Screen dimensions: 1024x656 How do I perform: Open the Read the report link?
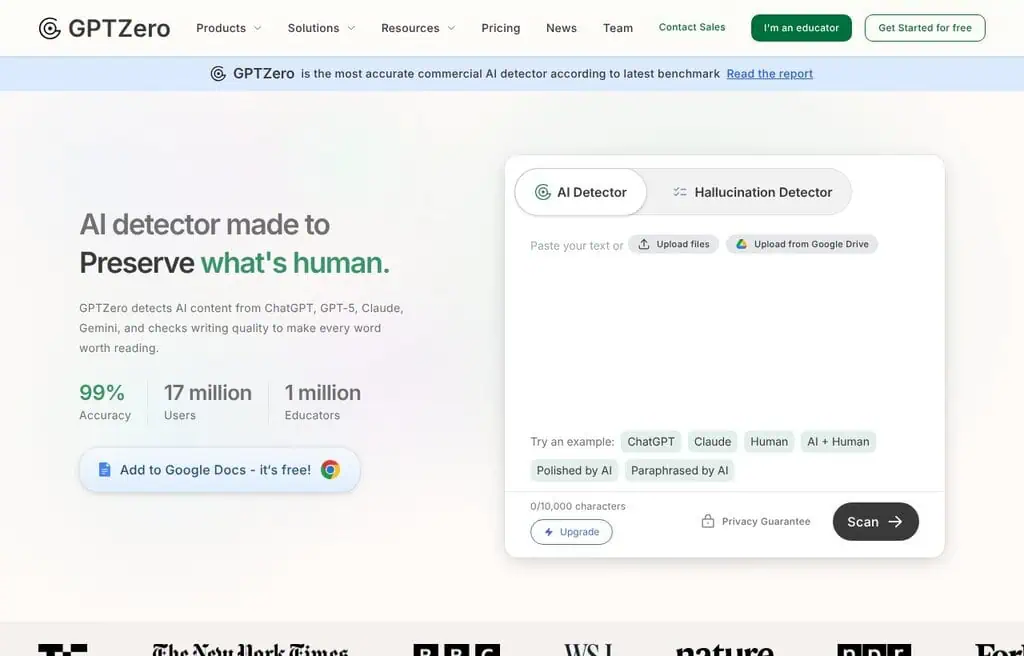769,74
